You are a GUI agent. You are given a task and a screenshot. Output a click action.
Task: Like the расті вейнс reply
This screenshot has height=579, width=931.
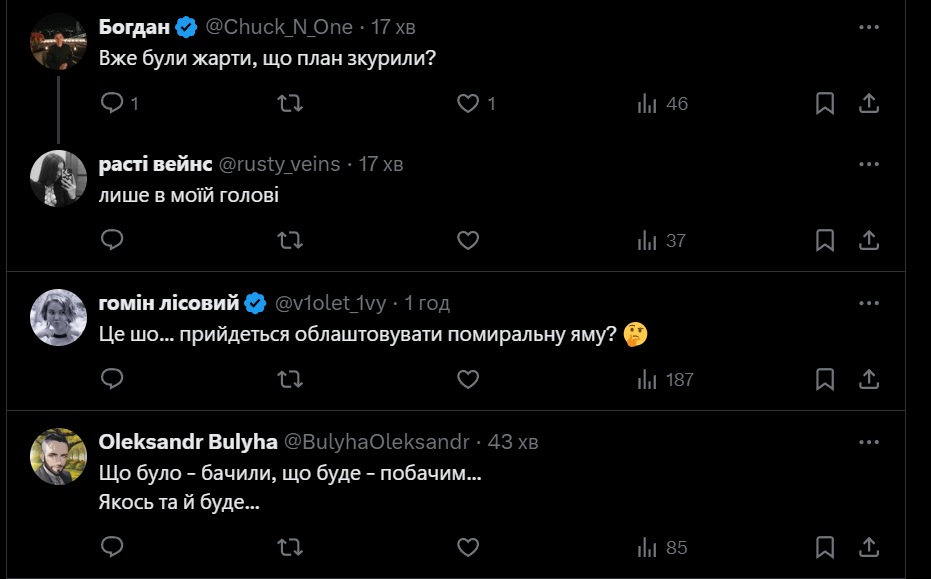click(x=467, y=240)
